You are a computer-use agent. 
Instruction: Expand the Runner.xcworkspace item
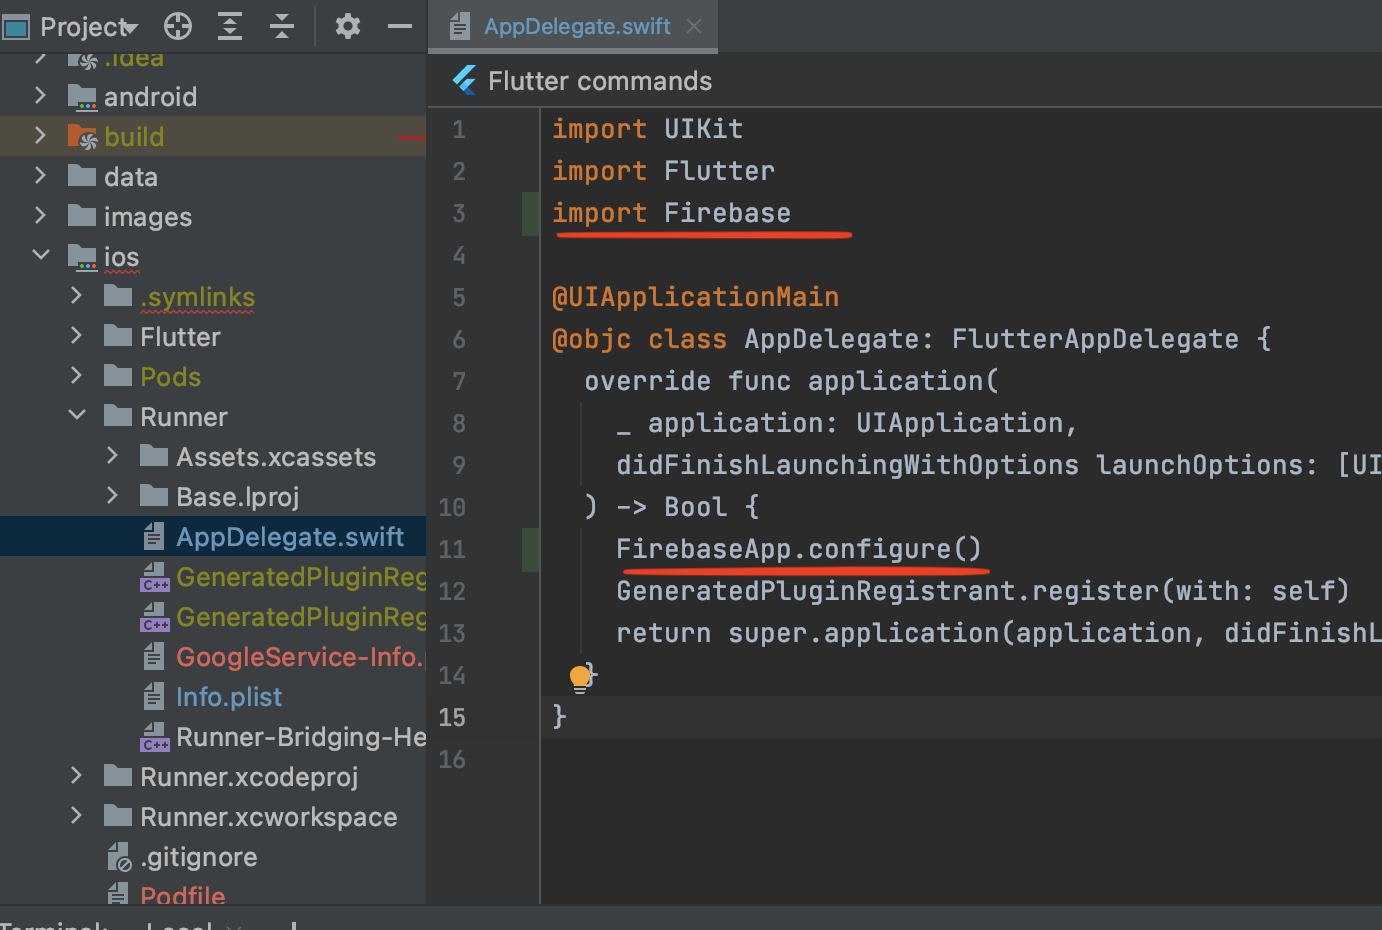pyautogui.click(x=76, y=816)
